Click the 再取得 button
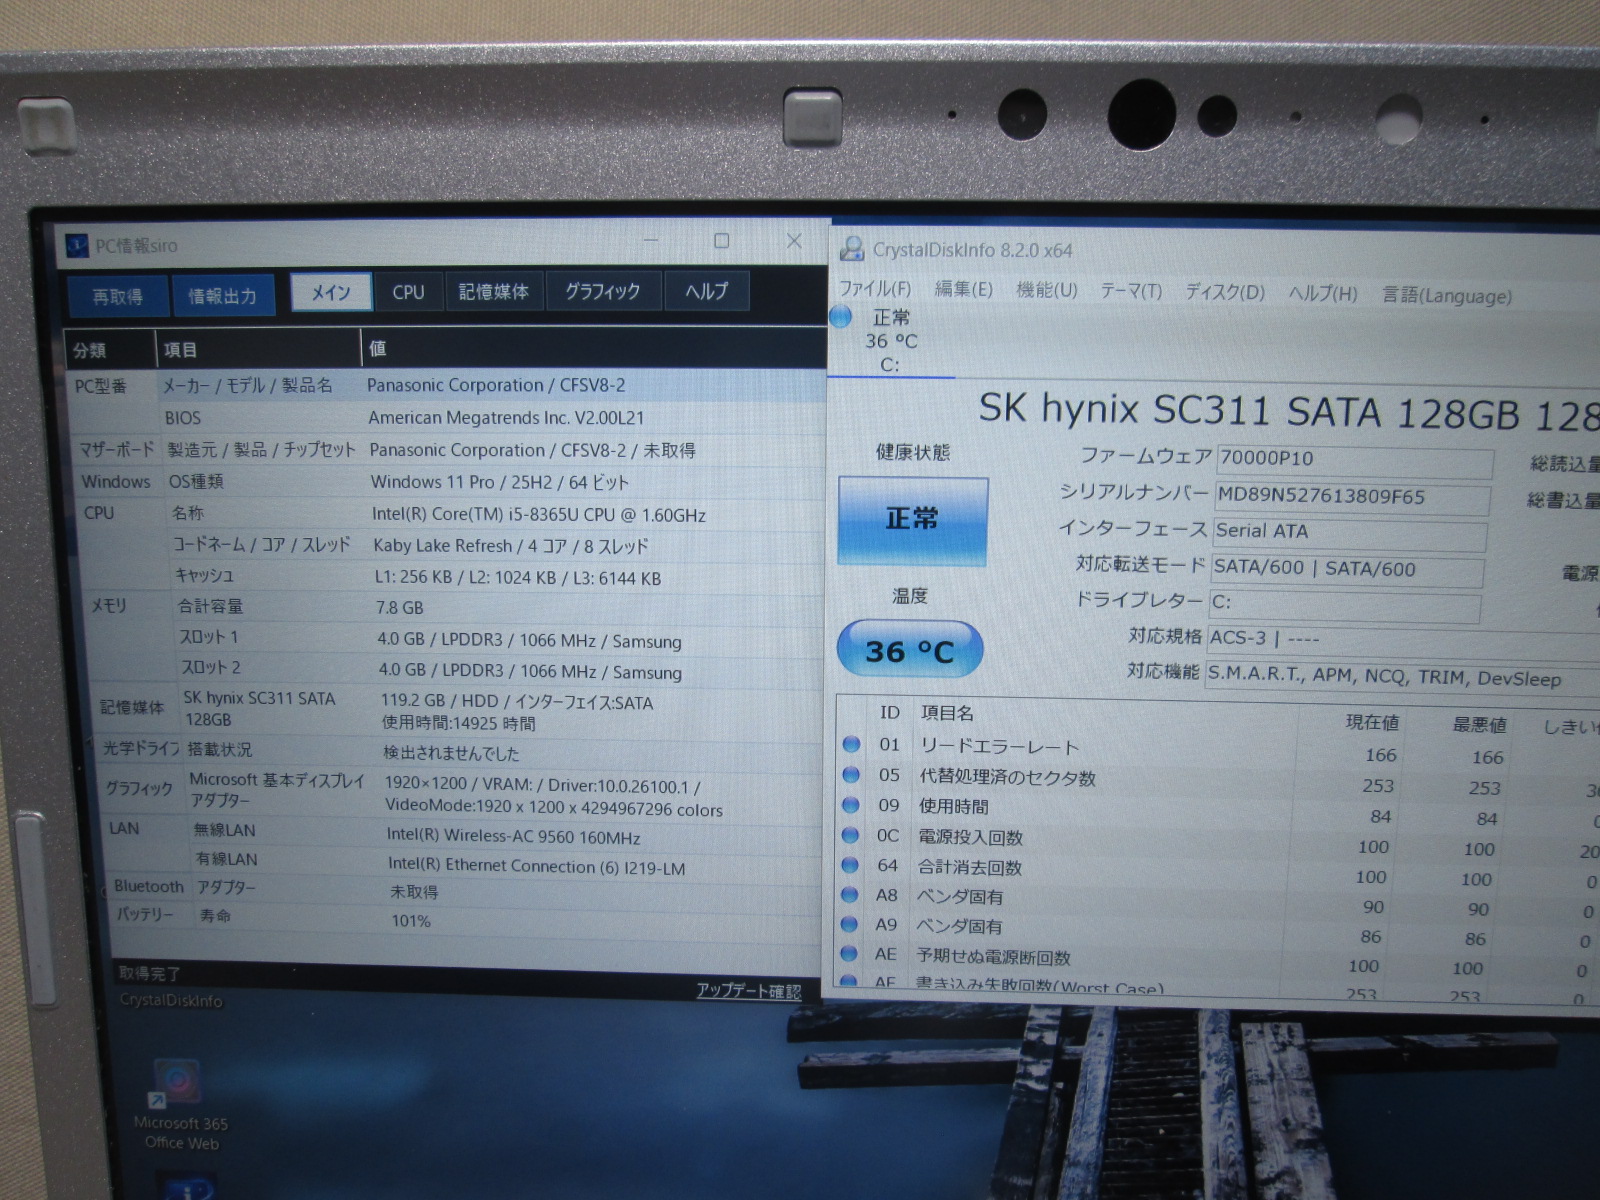This screenshot has height=1200, width=1600. point(118,296)
